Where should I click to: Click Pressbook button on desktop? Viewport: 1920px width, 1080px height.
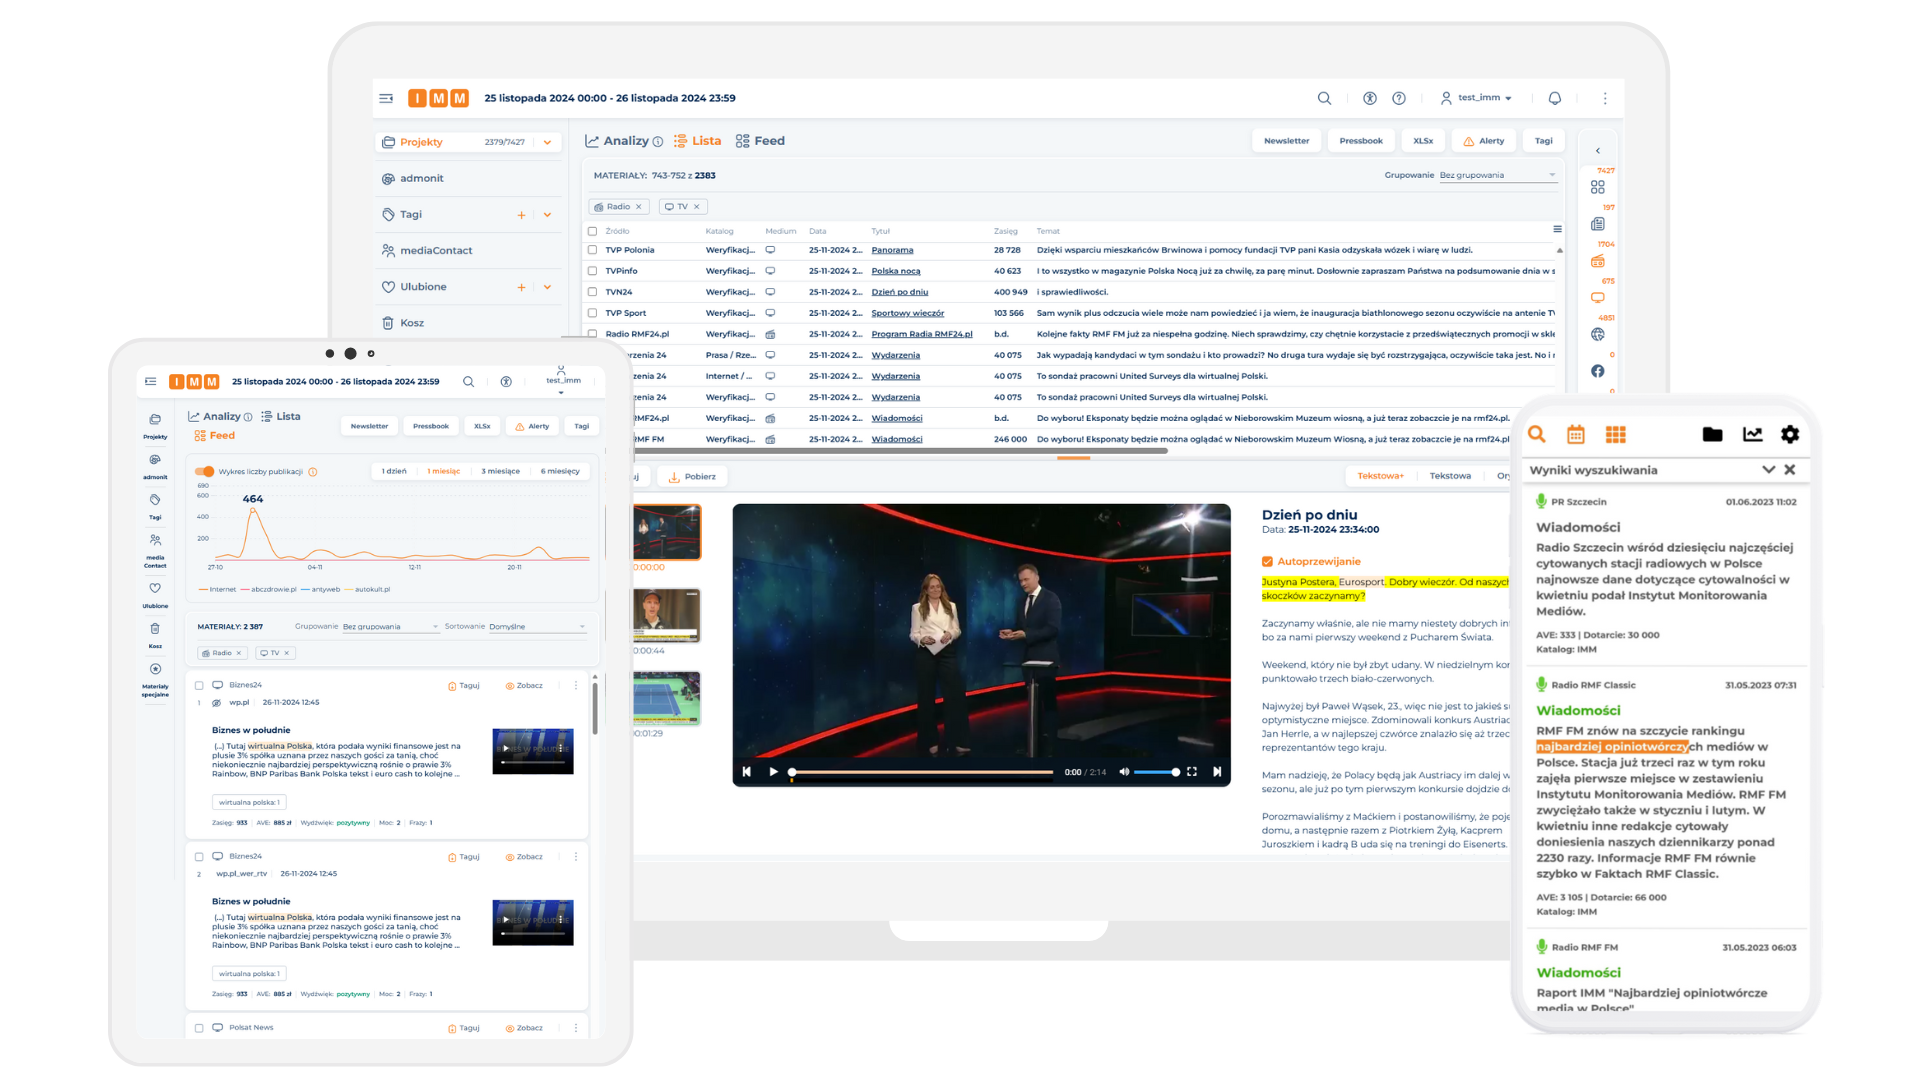click(x=1361, y=141)
